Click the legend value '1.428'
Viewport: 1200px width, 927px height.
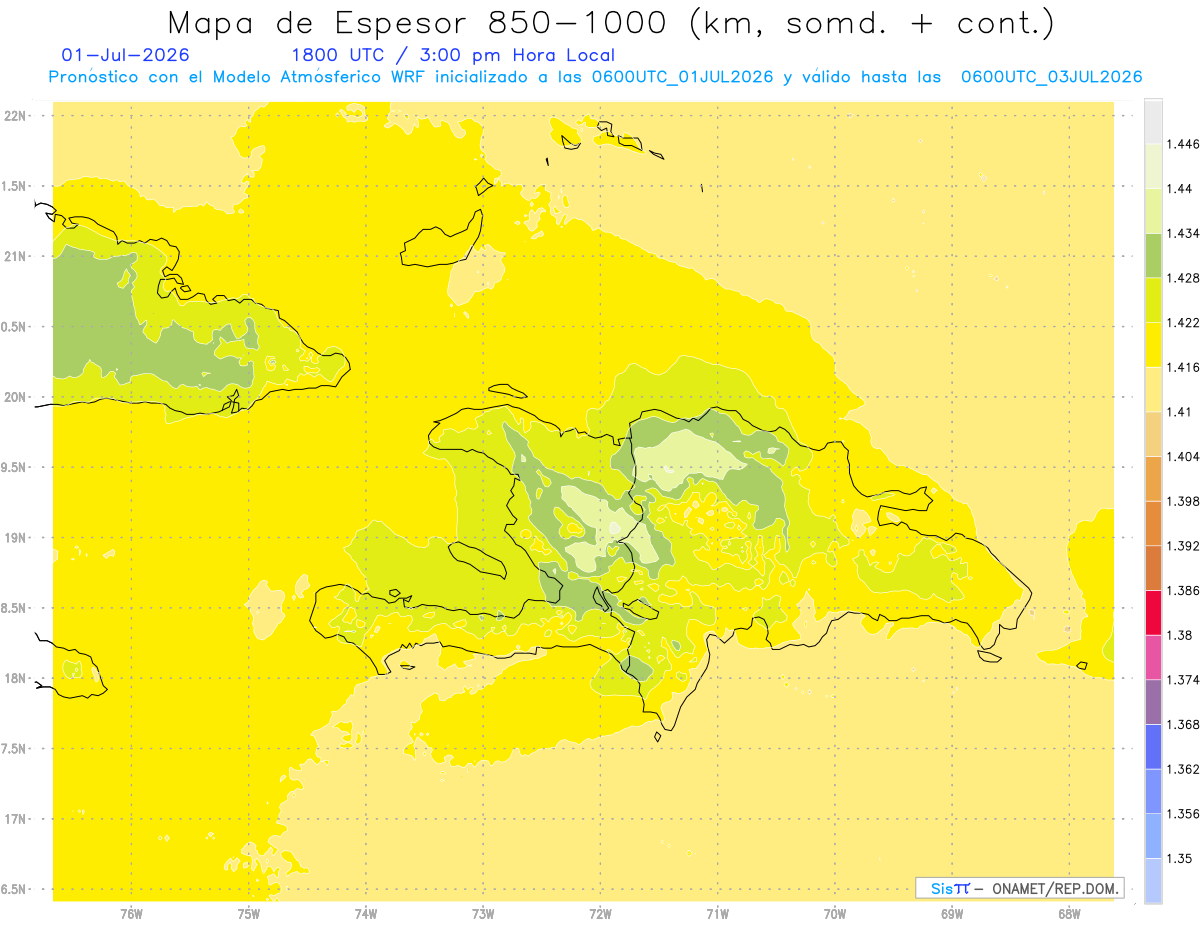pos(1185,278)
